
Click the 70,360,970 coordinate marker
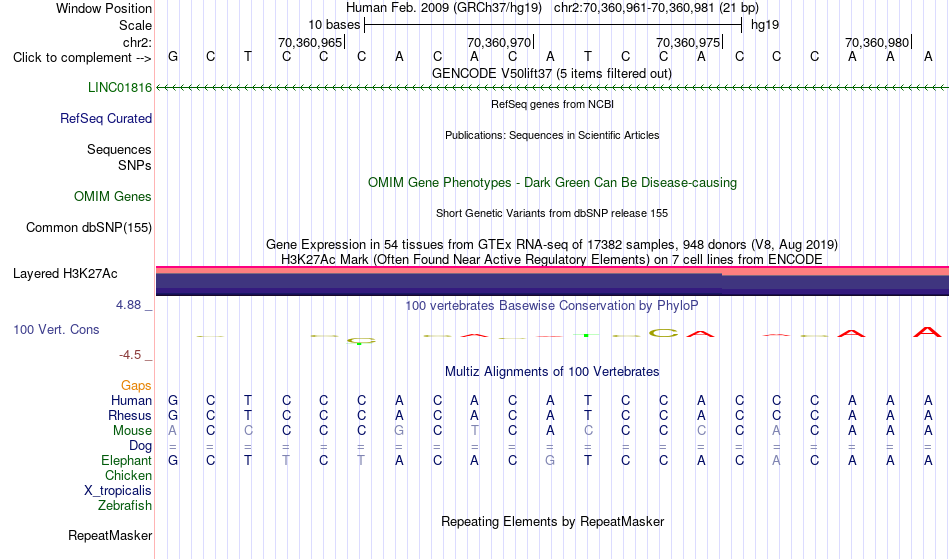[499, 42]
